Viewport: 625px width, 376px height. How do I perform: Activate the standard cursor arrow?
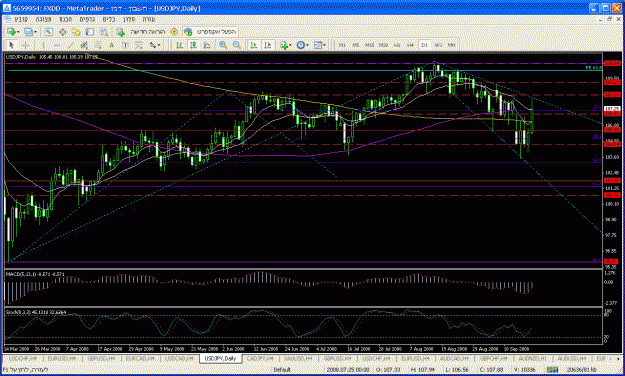click(11, 45)
